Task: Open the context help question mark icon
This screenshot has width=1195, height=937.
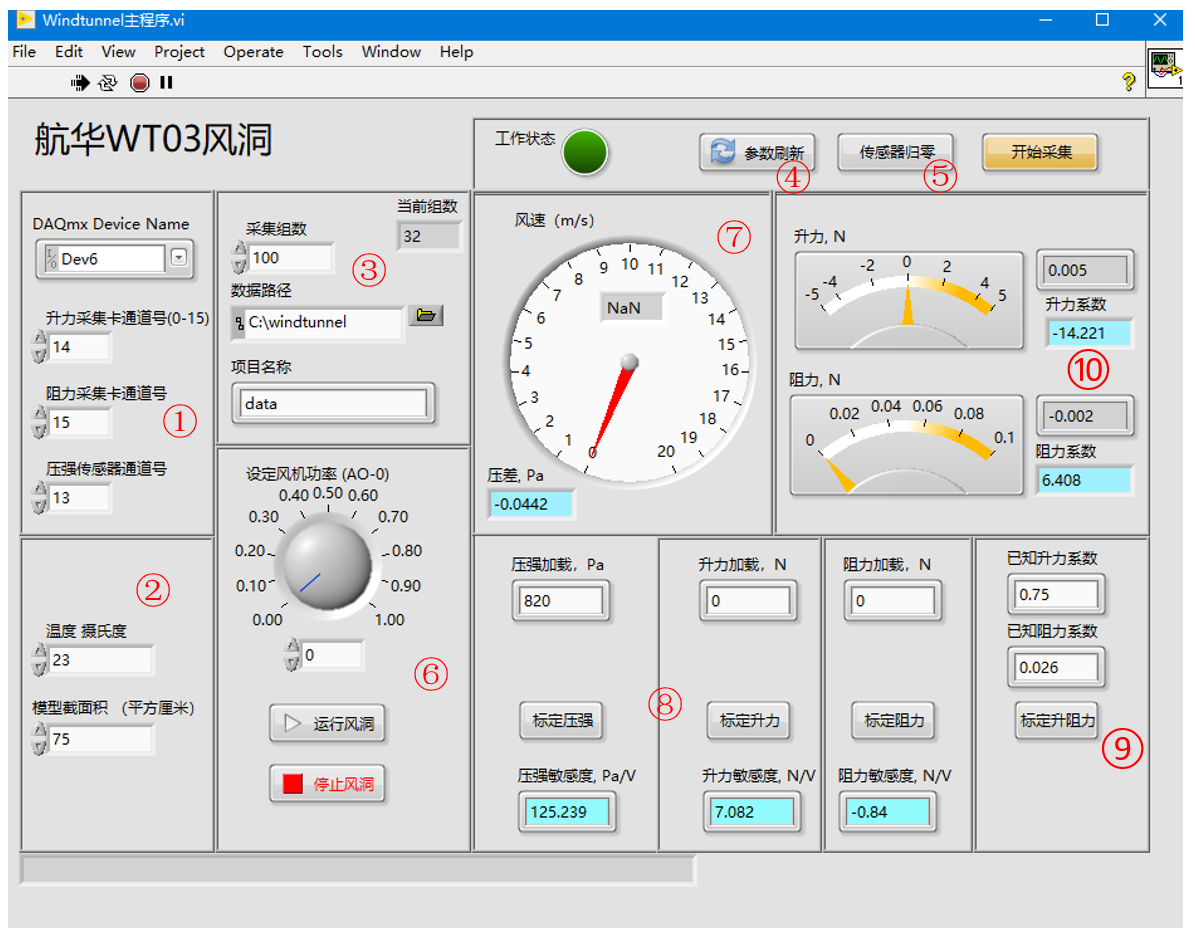Action: coord(1129,82)
